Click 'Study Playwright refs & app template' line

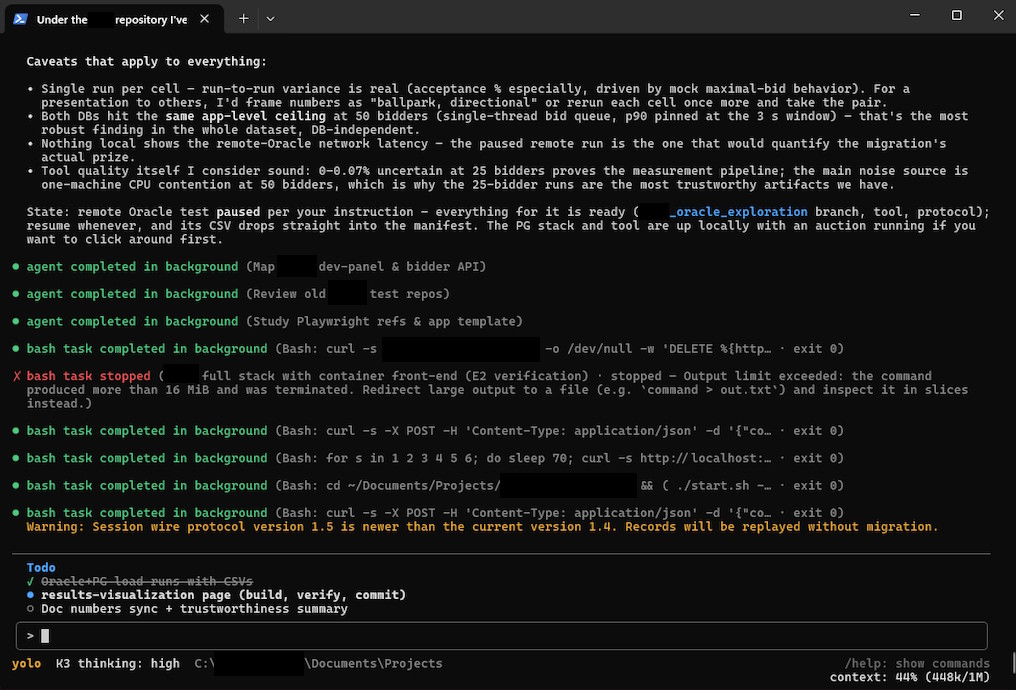(x=274, y=321)
